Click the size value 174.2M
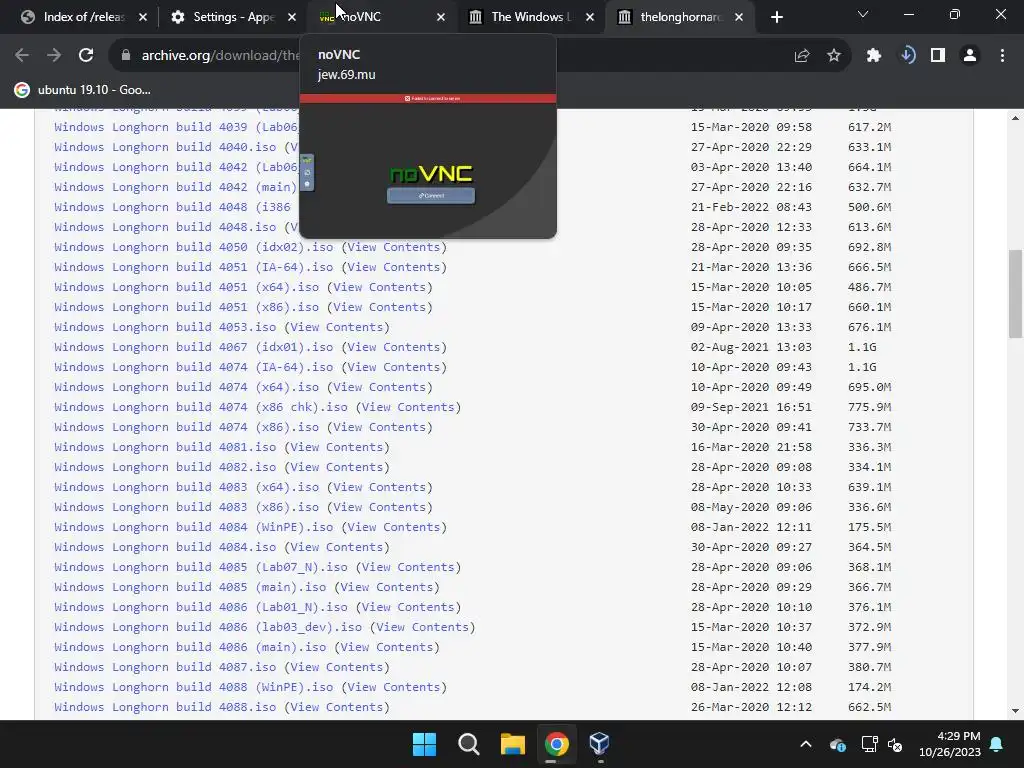Image resolution: width=1024 pixels, height=768 pixels. tap(869, 687)
